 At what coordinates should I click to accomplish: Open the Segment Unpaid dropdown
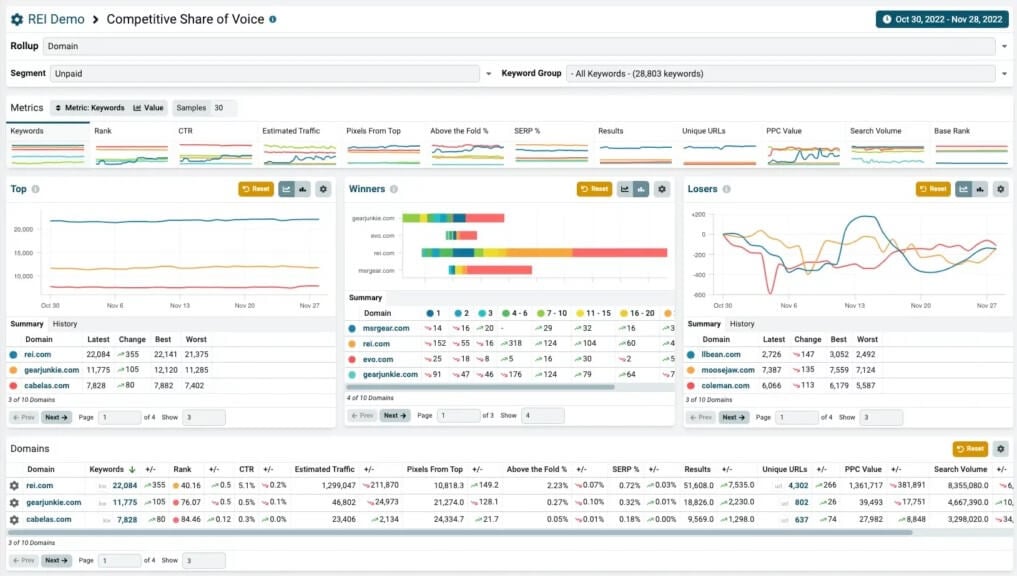click(x=489, y=73)
